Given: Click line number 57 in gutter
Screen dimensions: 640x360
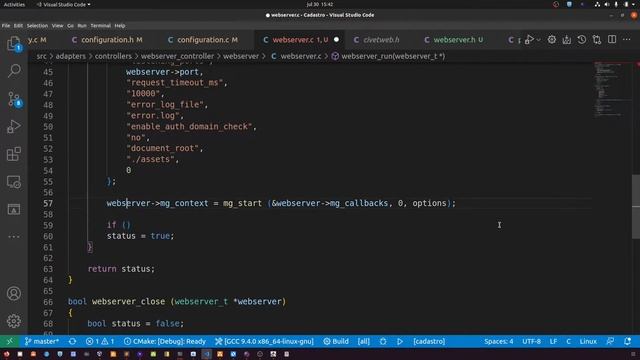Looking at the screenshot, I should click(48, 203).
